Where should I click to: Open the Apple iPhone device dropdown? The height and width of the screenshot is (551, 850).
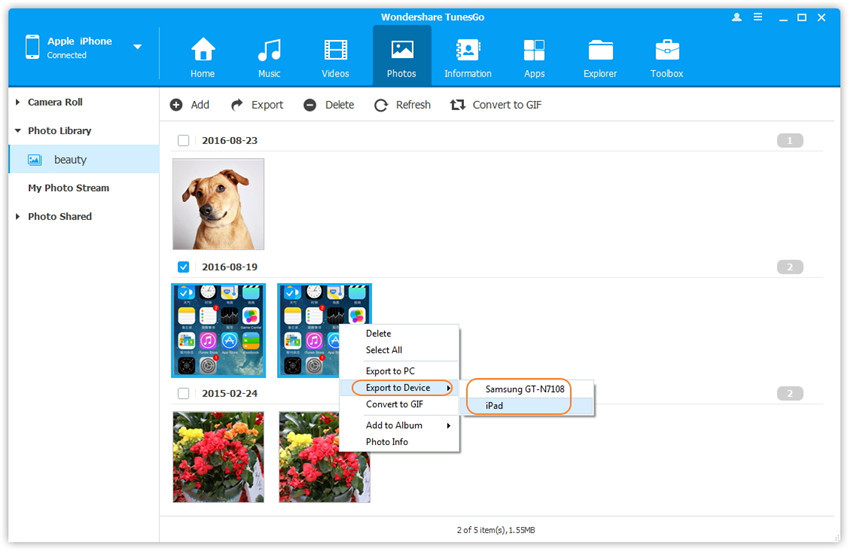click(x=137, y=47)
